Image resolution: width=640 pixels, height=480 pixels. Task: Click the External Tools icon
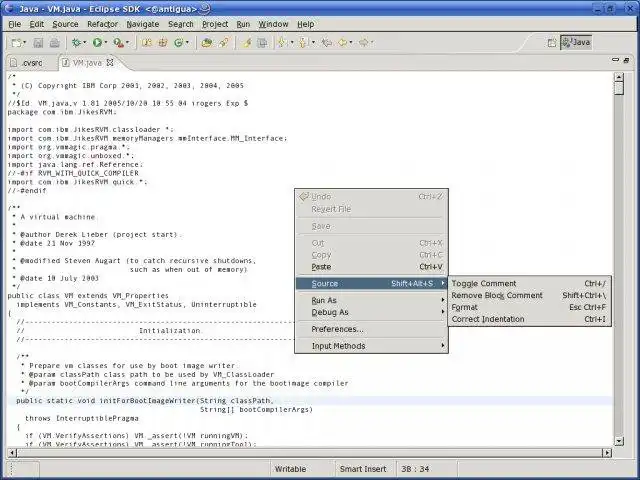[x=118, y=42]
